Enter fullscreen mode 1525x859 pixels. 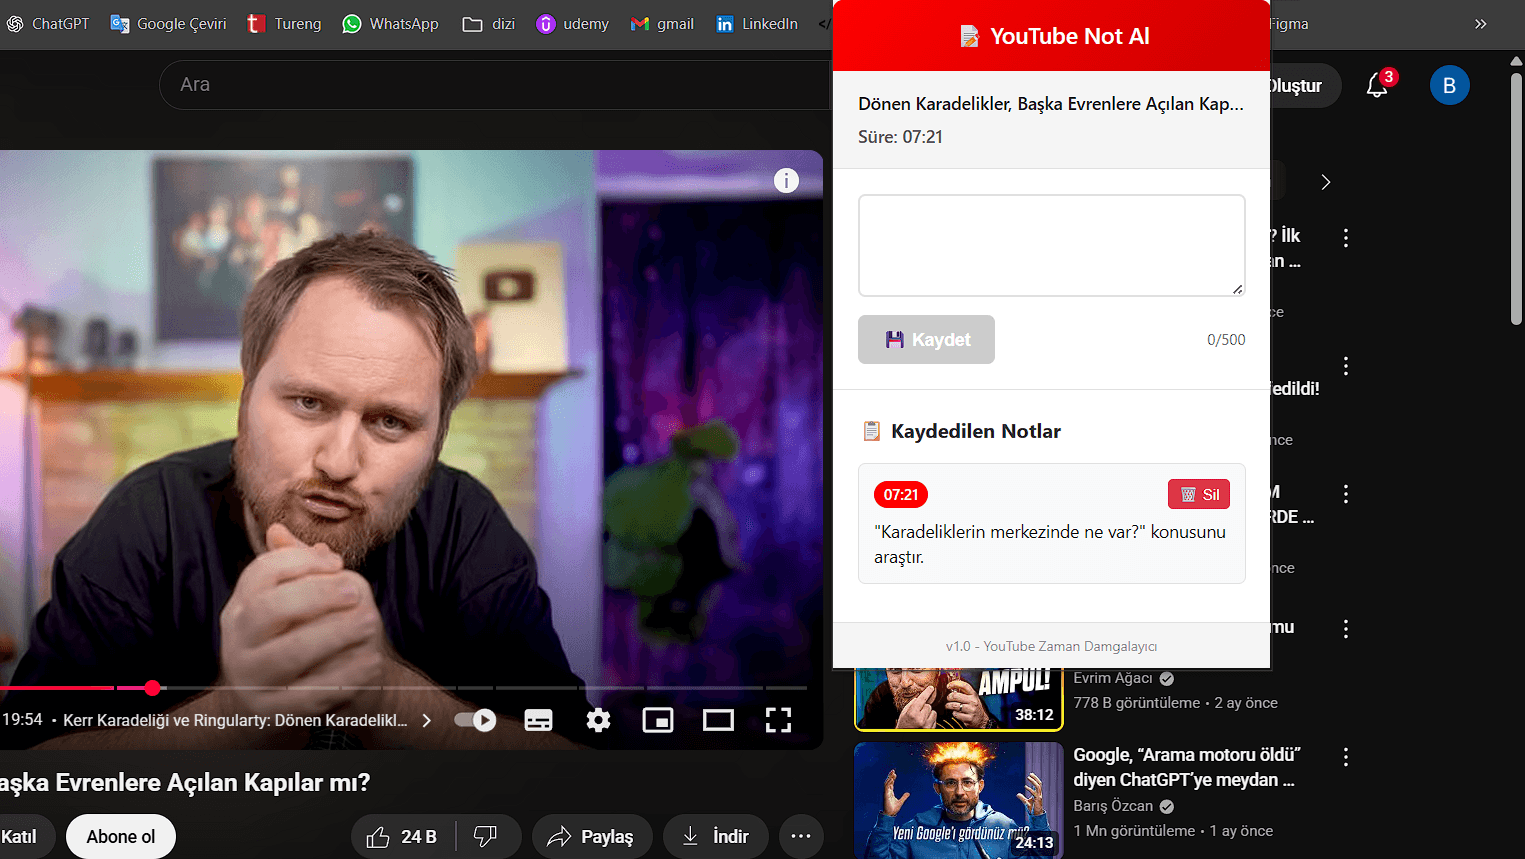[778, 720]
